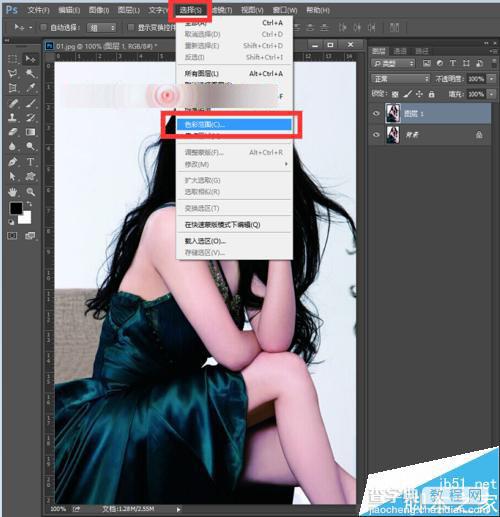Toggle lock all padlock in Layers panel
Screen dimensions: 500x517
coord(431,94)
